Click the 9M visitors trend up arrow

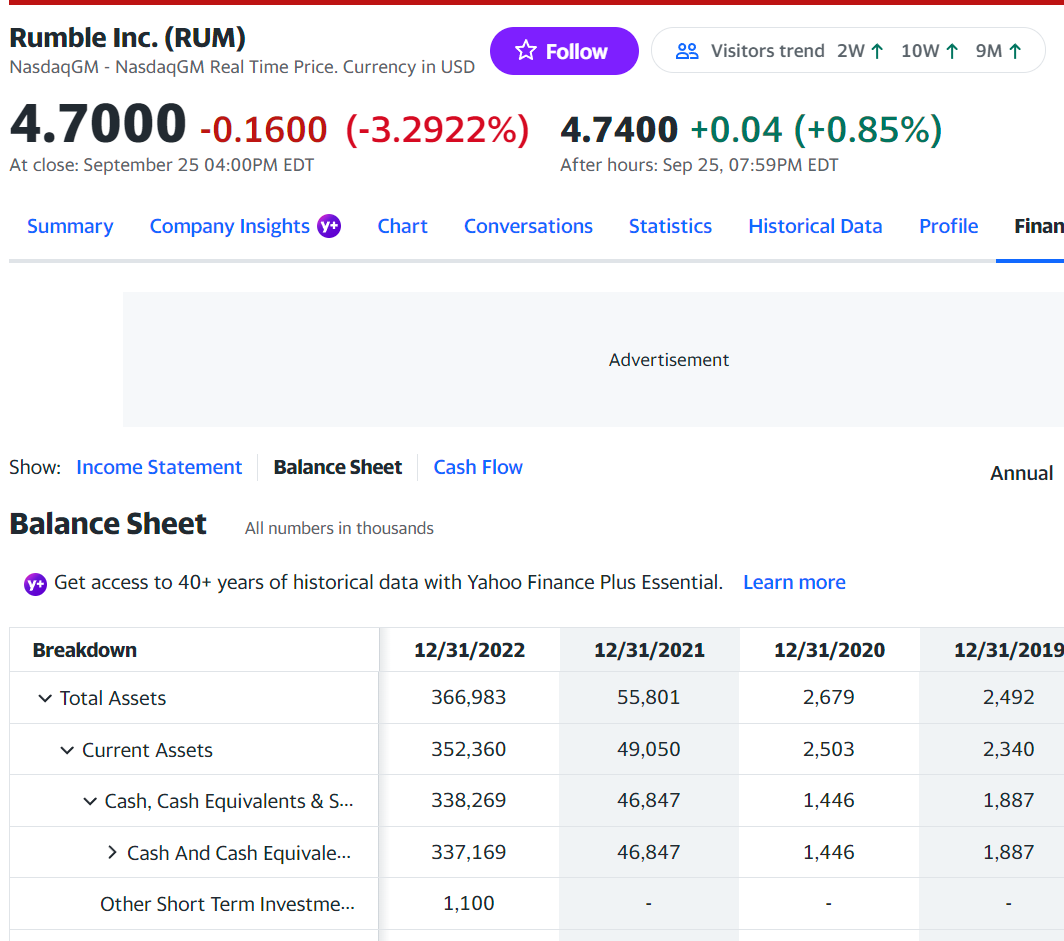(x=1015, y=51)
